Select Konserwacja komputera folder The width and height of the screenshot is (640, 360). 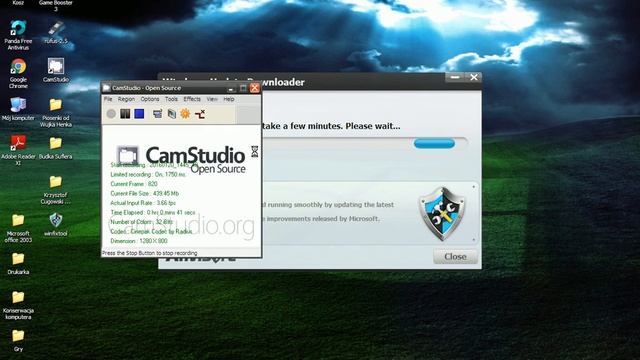[x=18, y=305]
